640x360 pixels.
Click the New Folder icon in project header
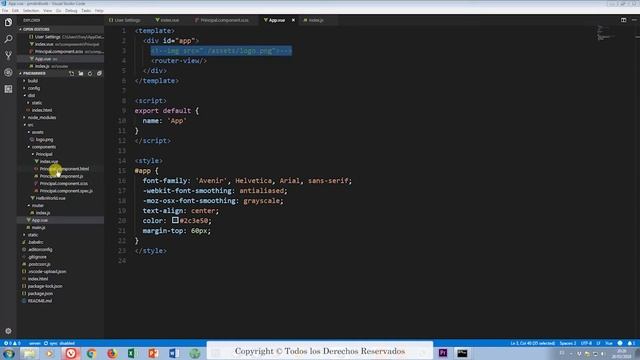coord(81,73)
